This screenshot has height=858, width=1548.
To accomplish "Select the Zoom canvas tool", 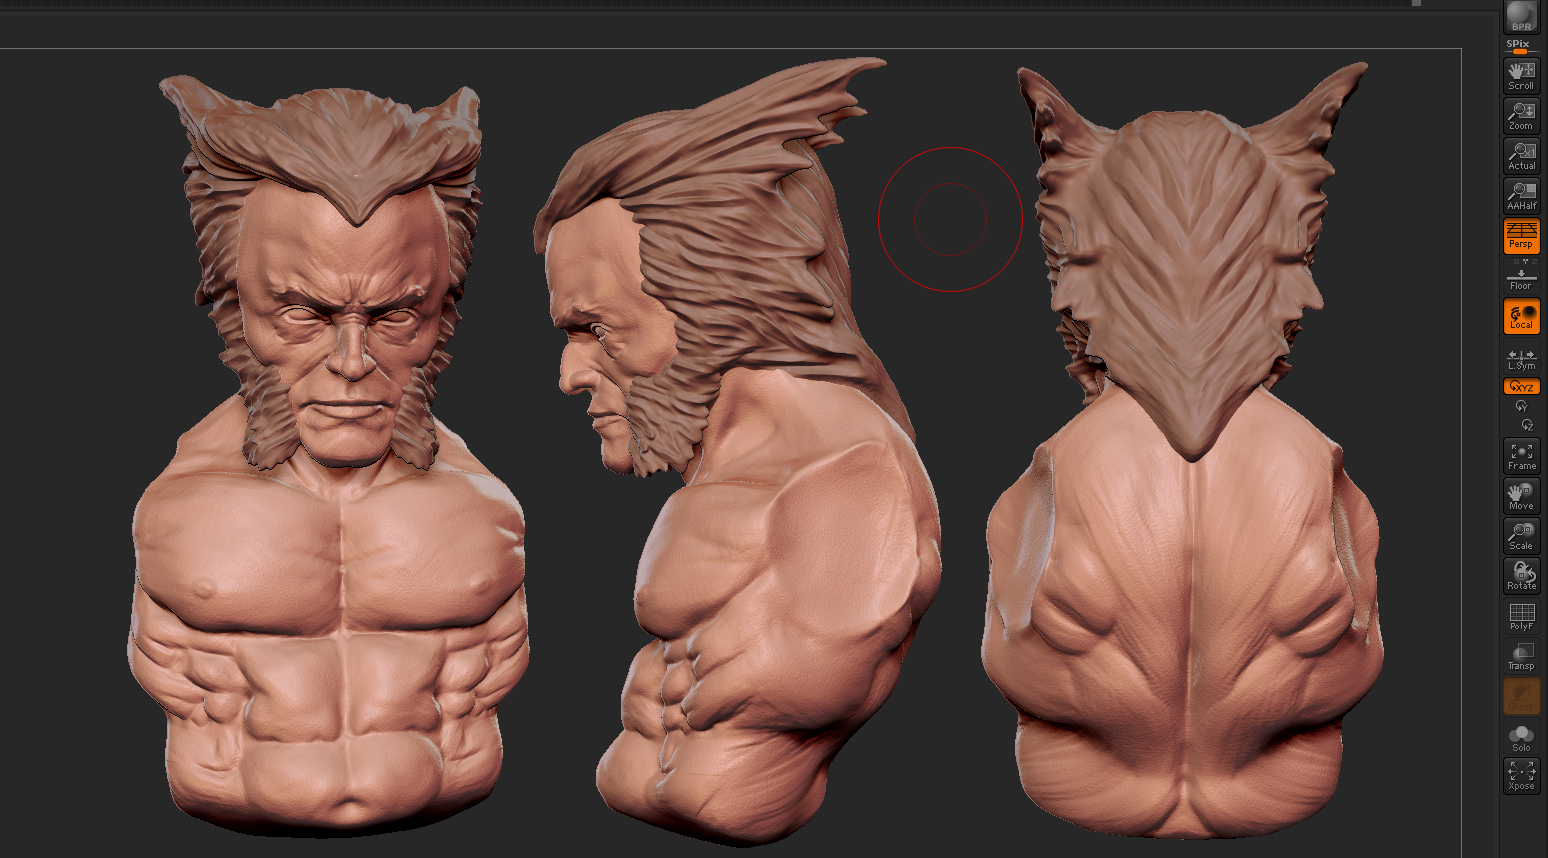I will point(1521,116).
